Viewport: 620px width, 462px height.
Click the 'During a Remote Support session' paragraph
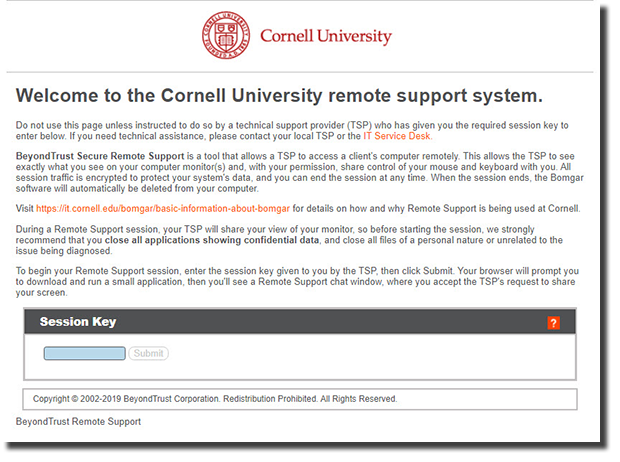coord(289,240)
